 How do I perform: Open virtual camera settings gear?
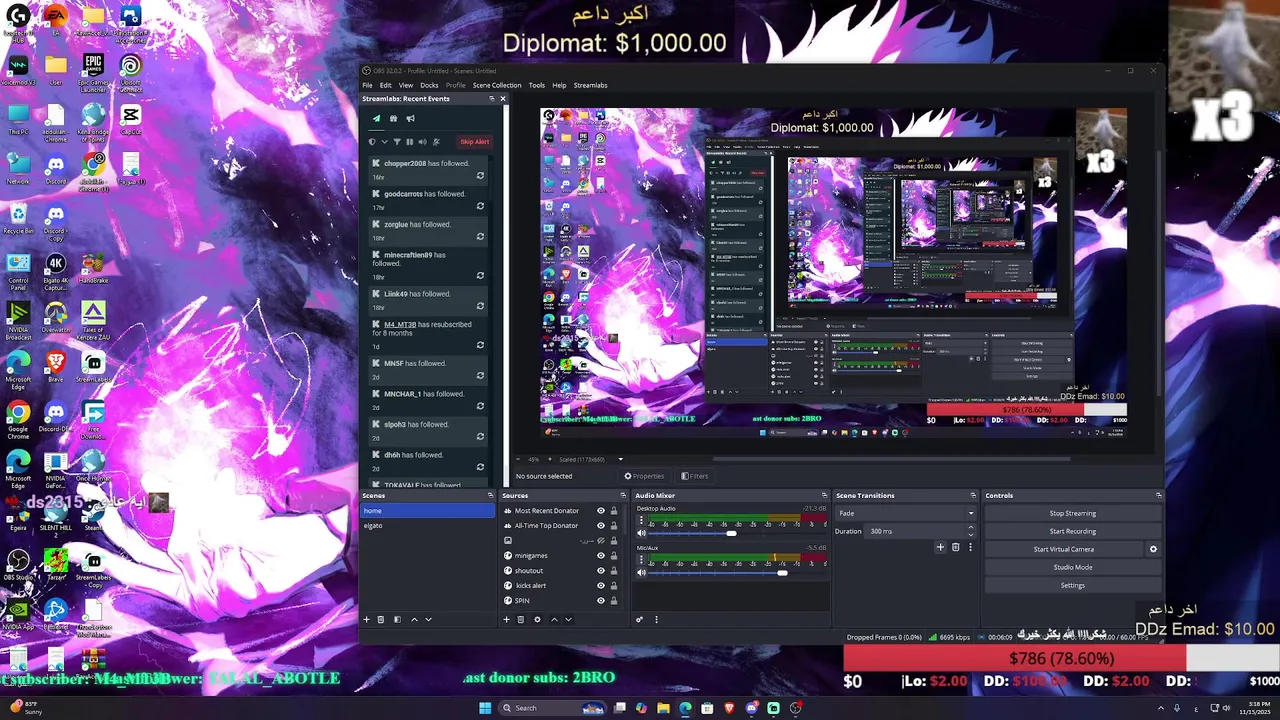tap(1153, 549)
